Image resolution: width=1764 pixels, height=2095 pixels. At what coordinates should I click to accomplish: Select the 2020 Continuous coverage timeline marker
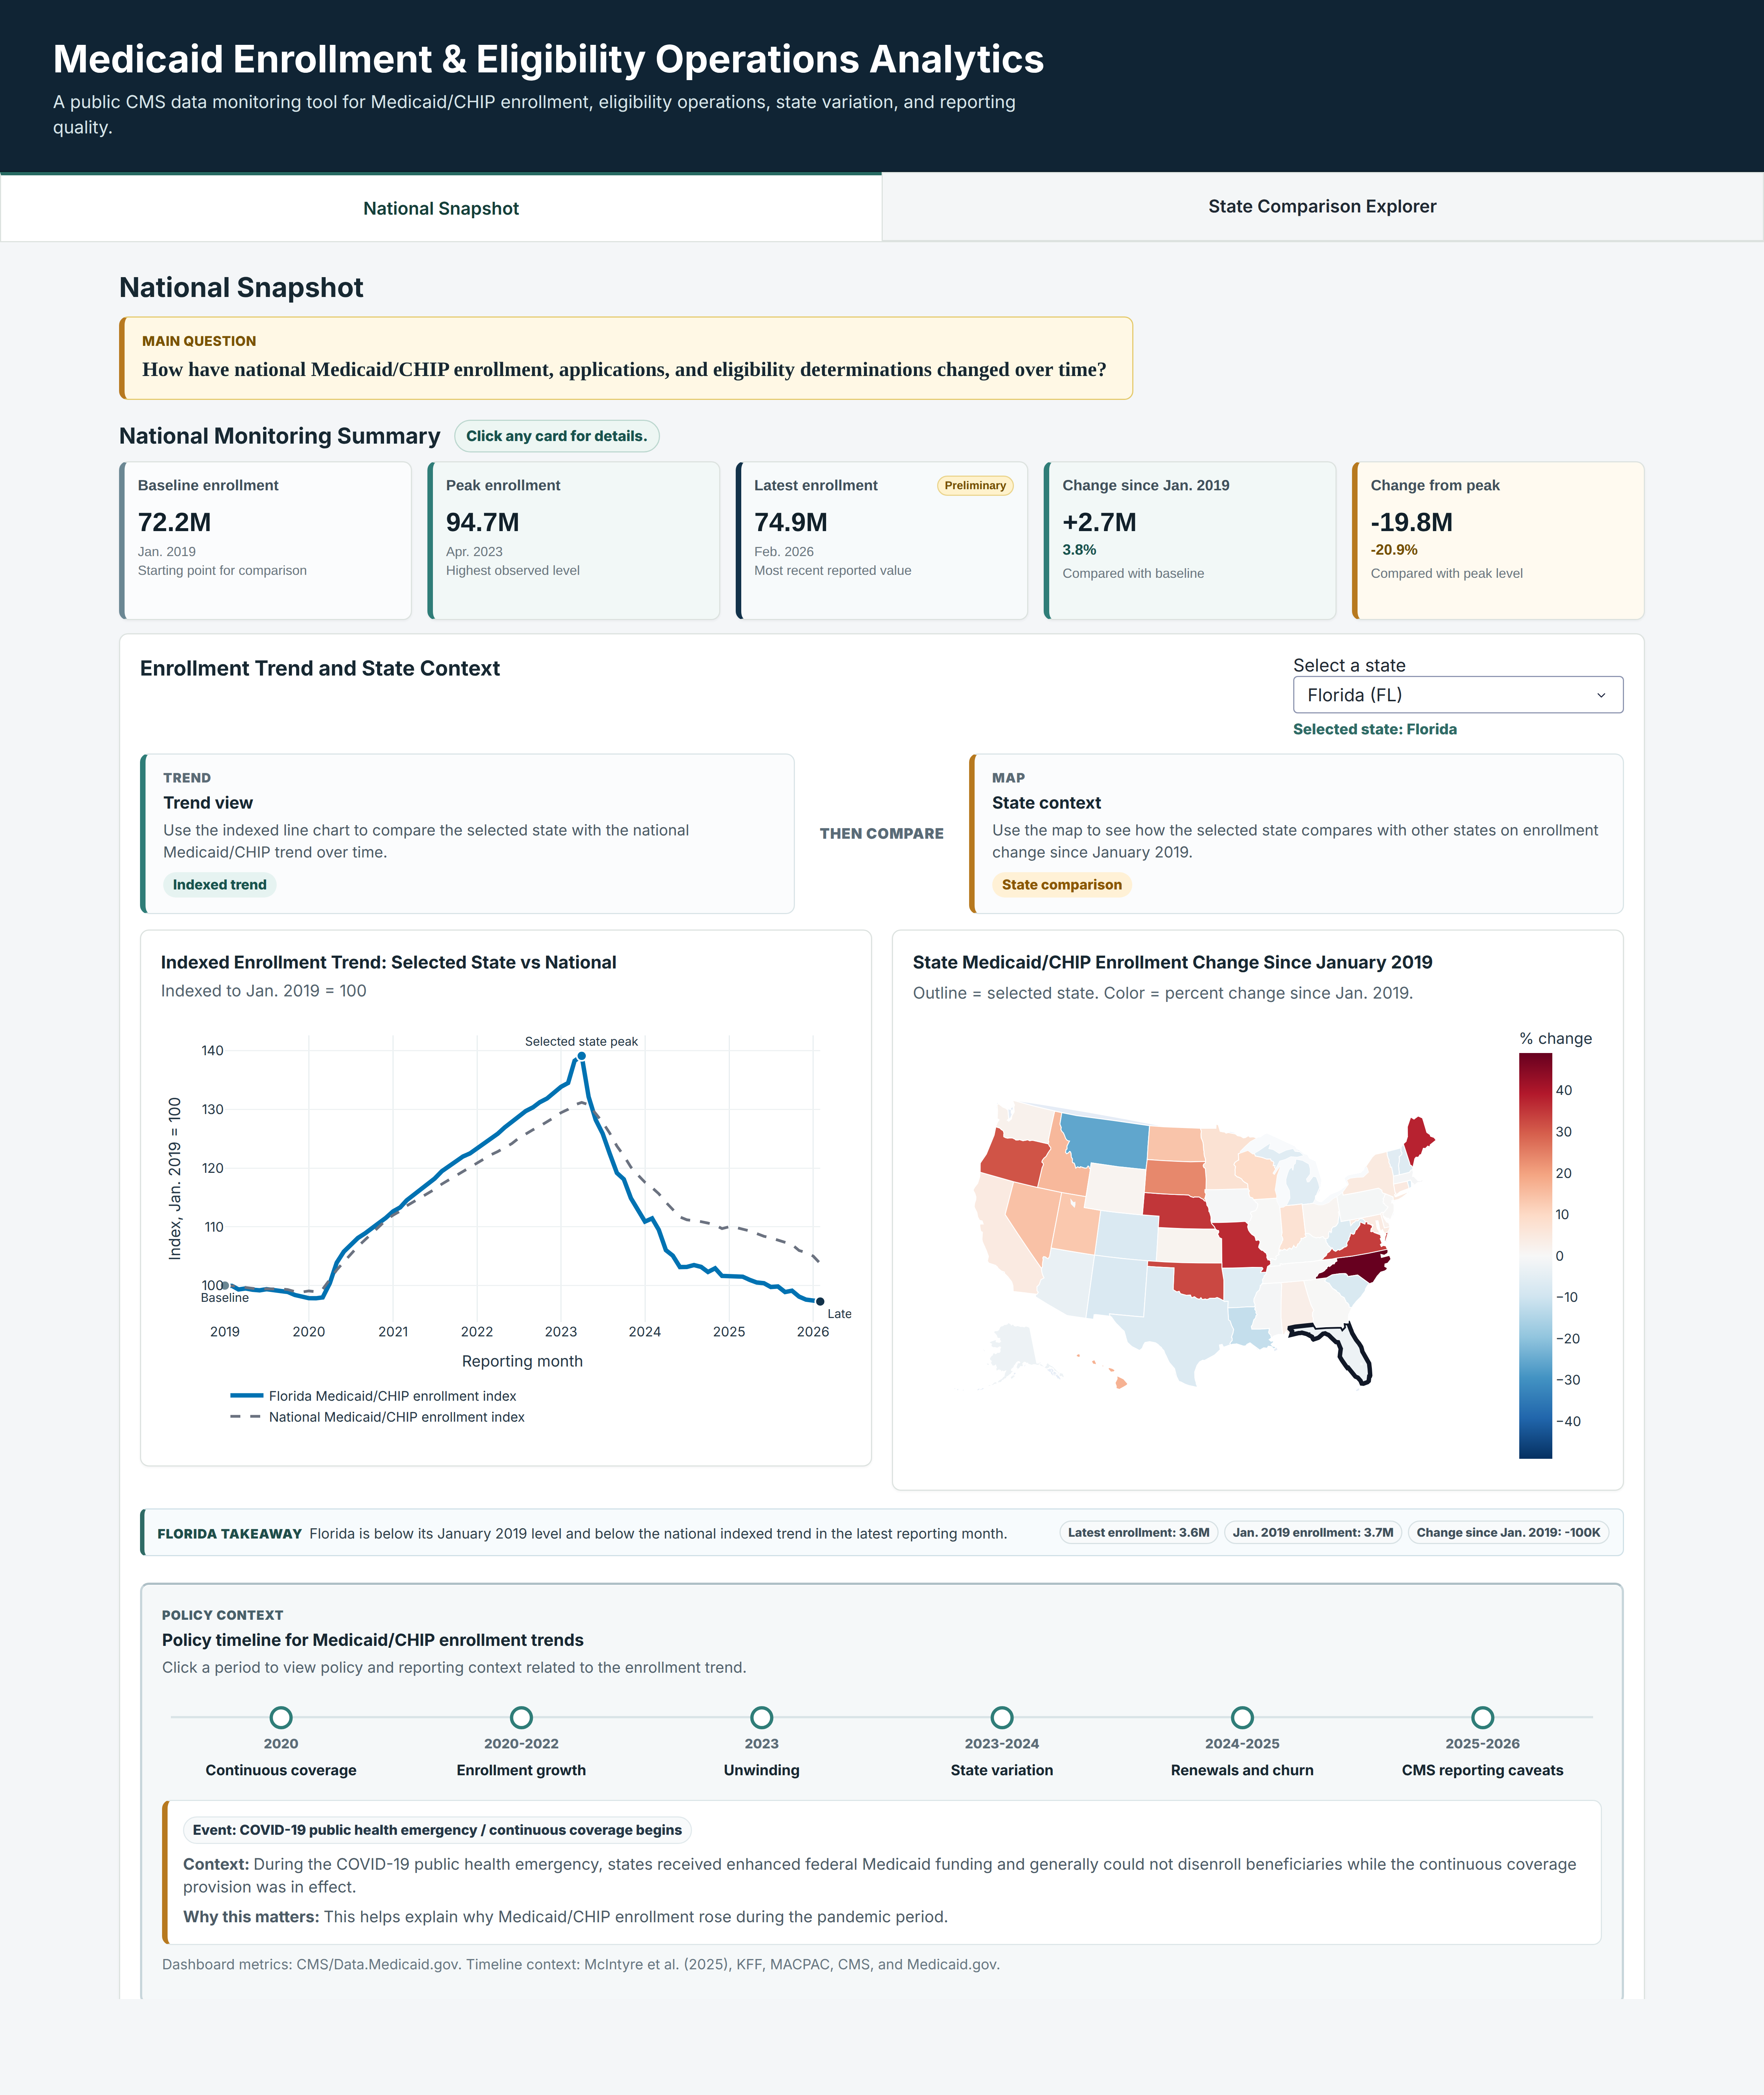coord(281,1717)
